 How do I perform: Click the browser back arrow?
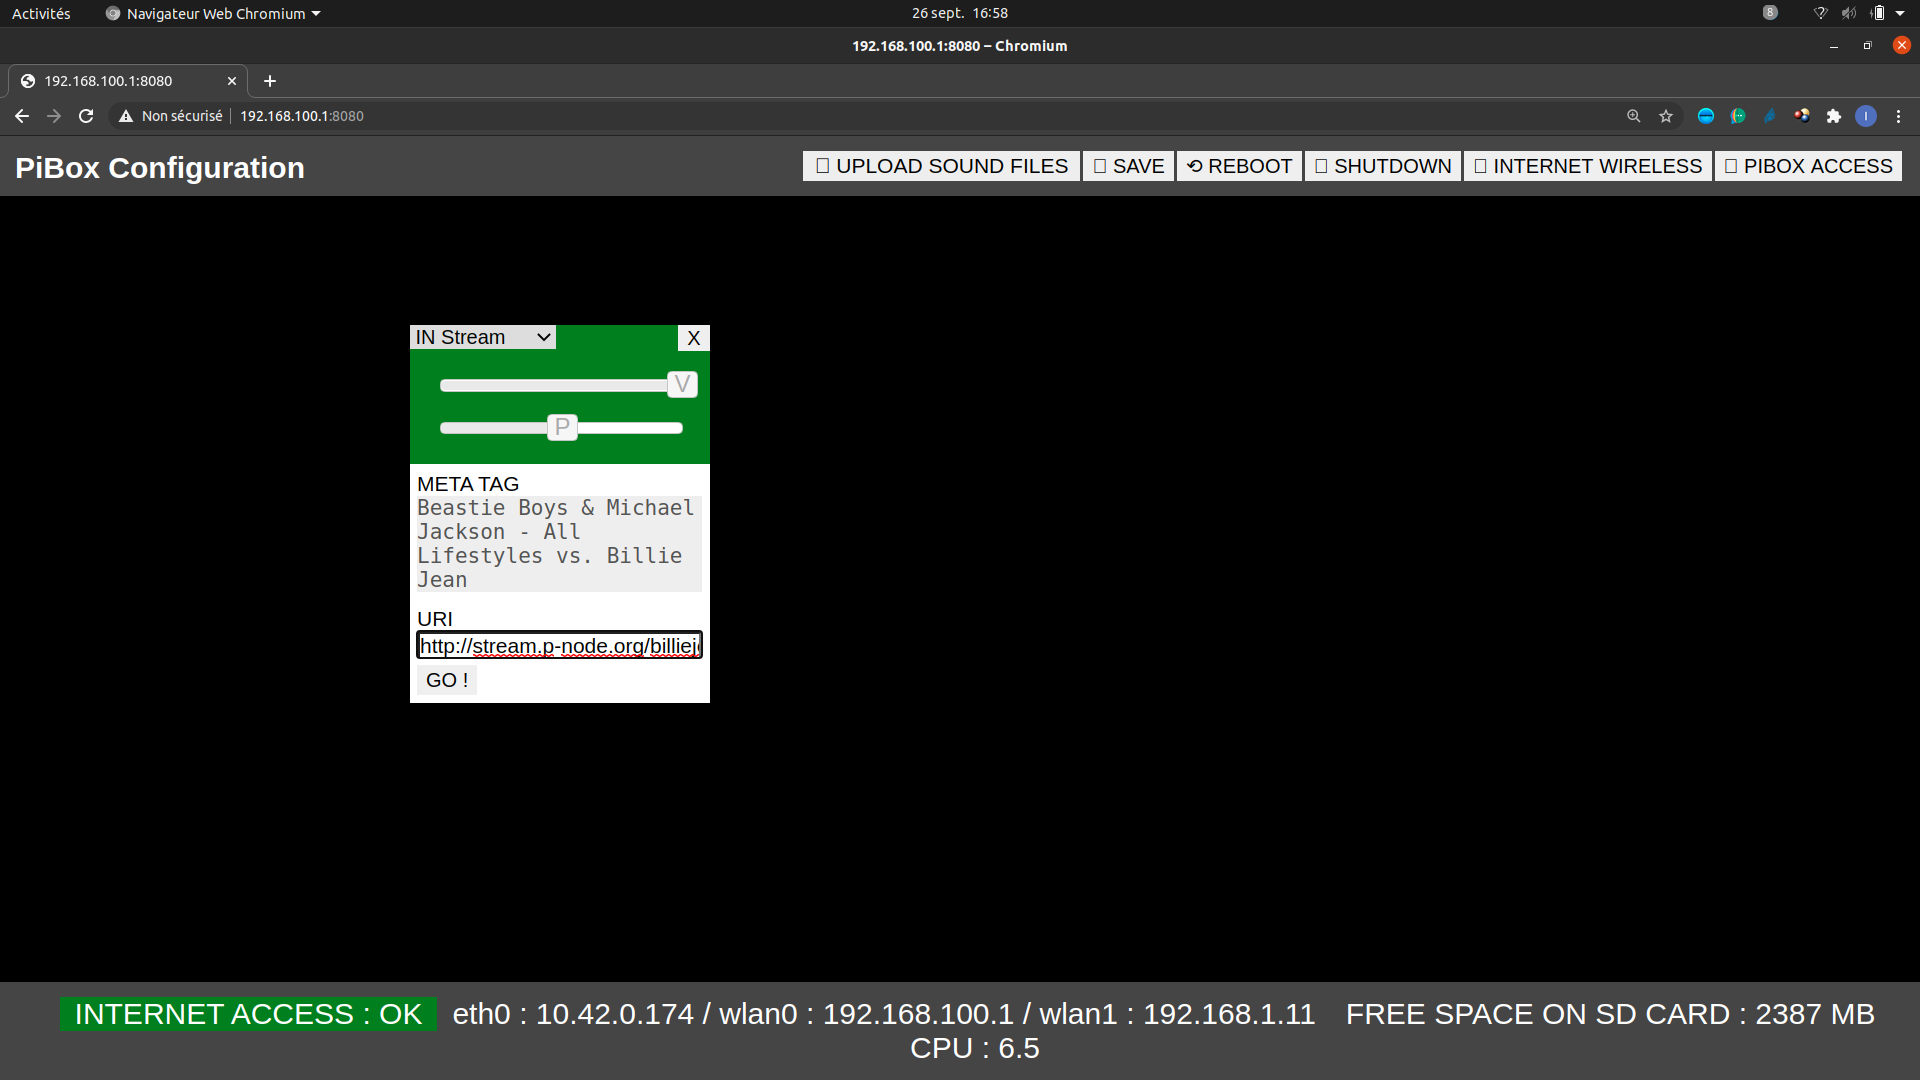click(22, 116)
